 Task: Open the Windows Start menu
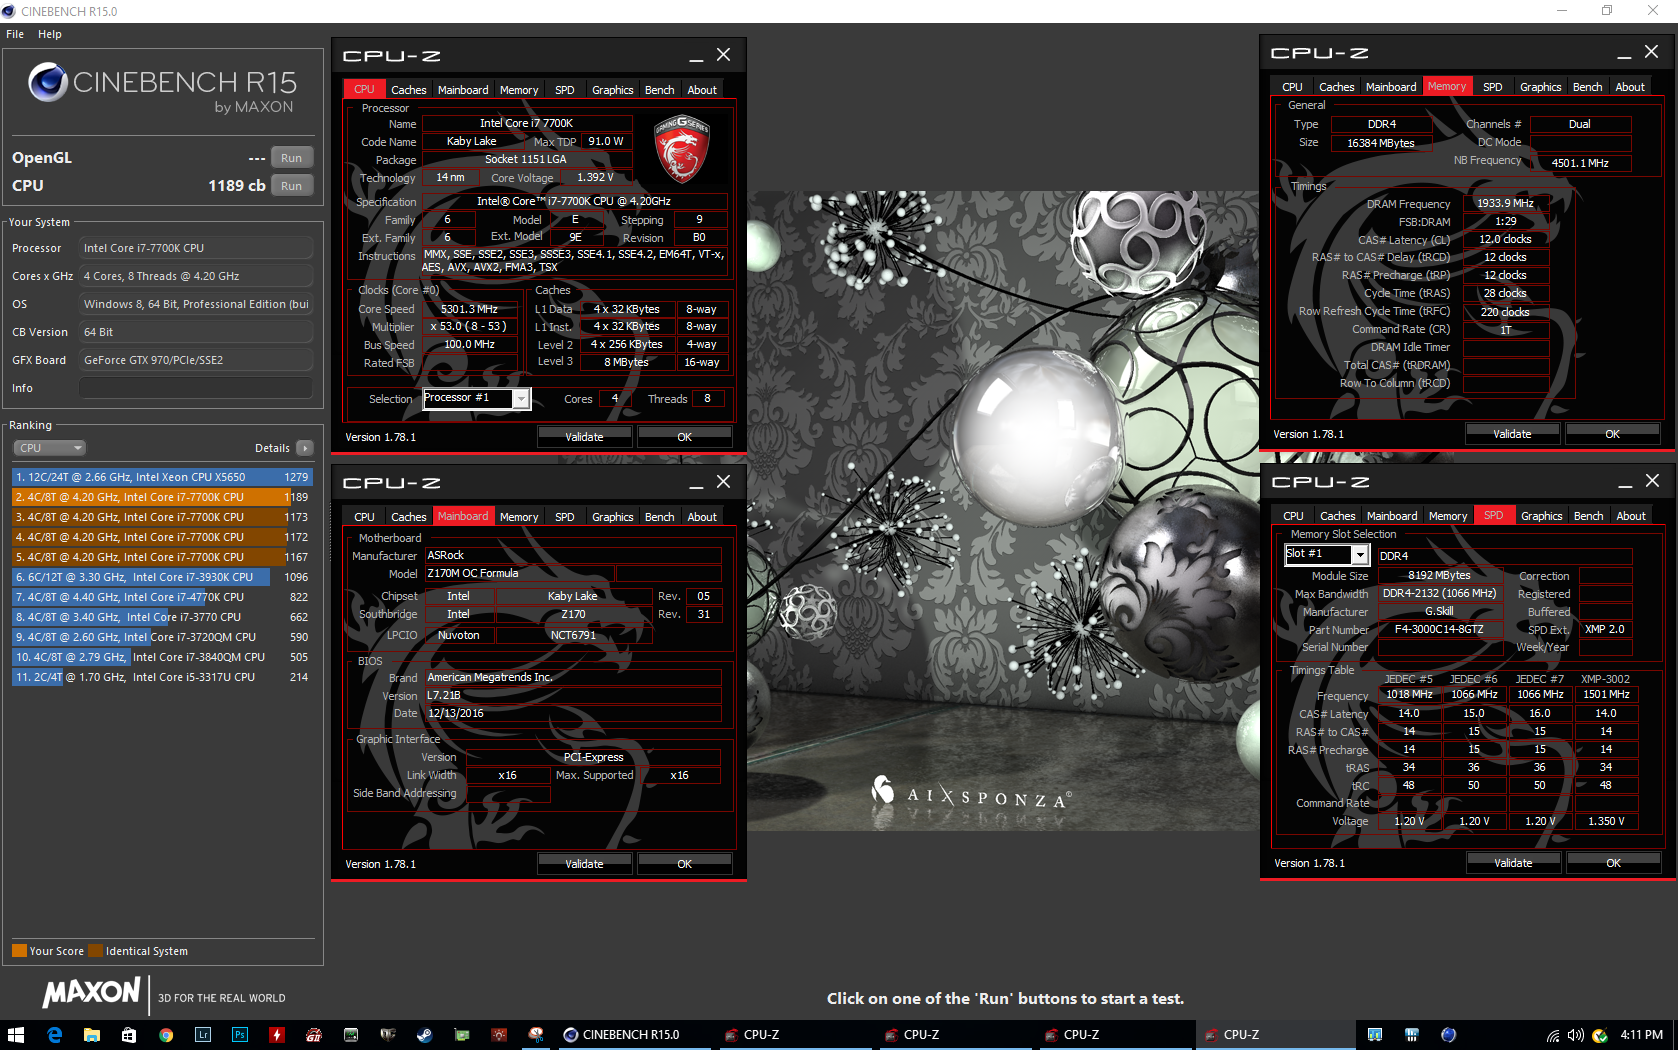click(16, 1035)
